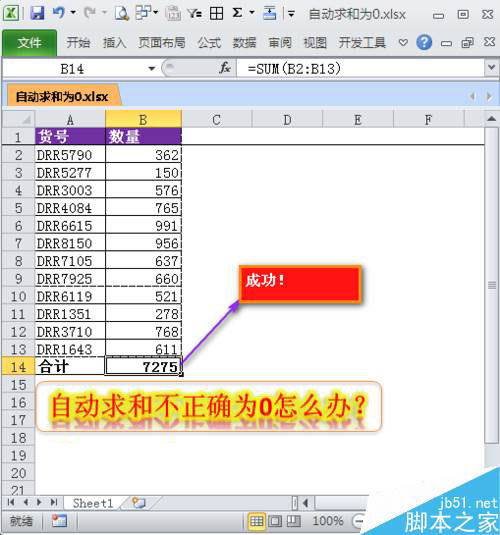The image size is (500, 535).
Task: Switch to the 插入 ribbon tab
Action: (115, 43)
